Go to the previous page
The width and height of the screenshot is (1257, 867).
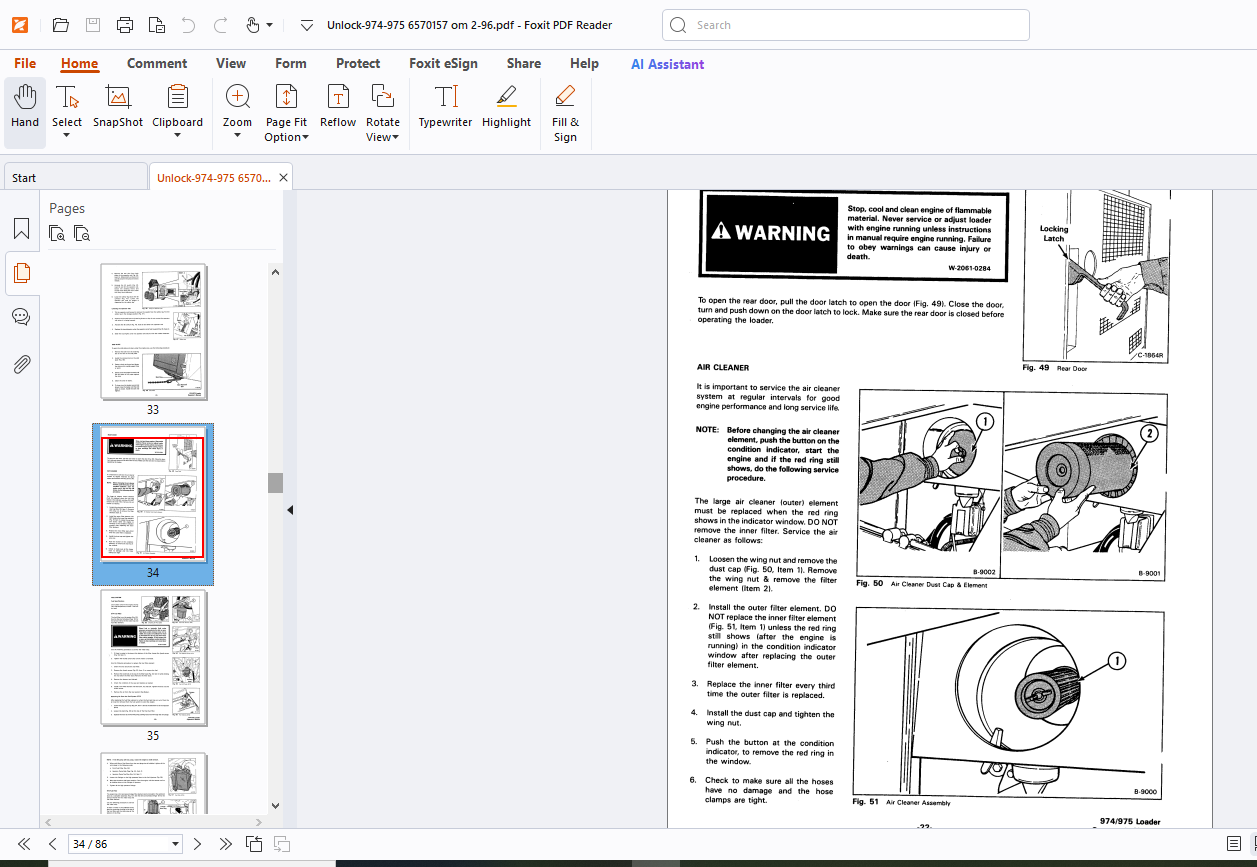51,844
